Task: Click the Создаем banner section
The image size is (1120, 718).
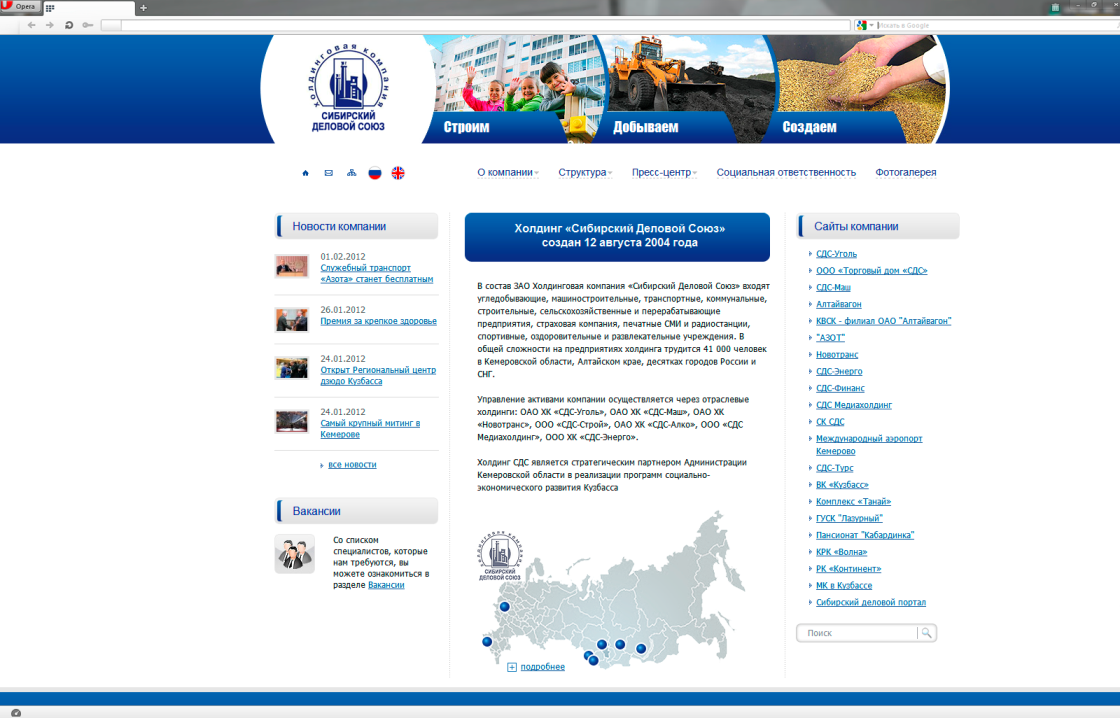Action: 857,89
